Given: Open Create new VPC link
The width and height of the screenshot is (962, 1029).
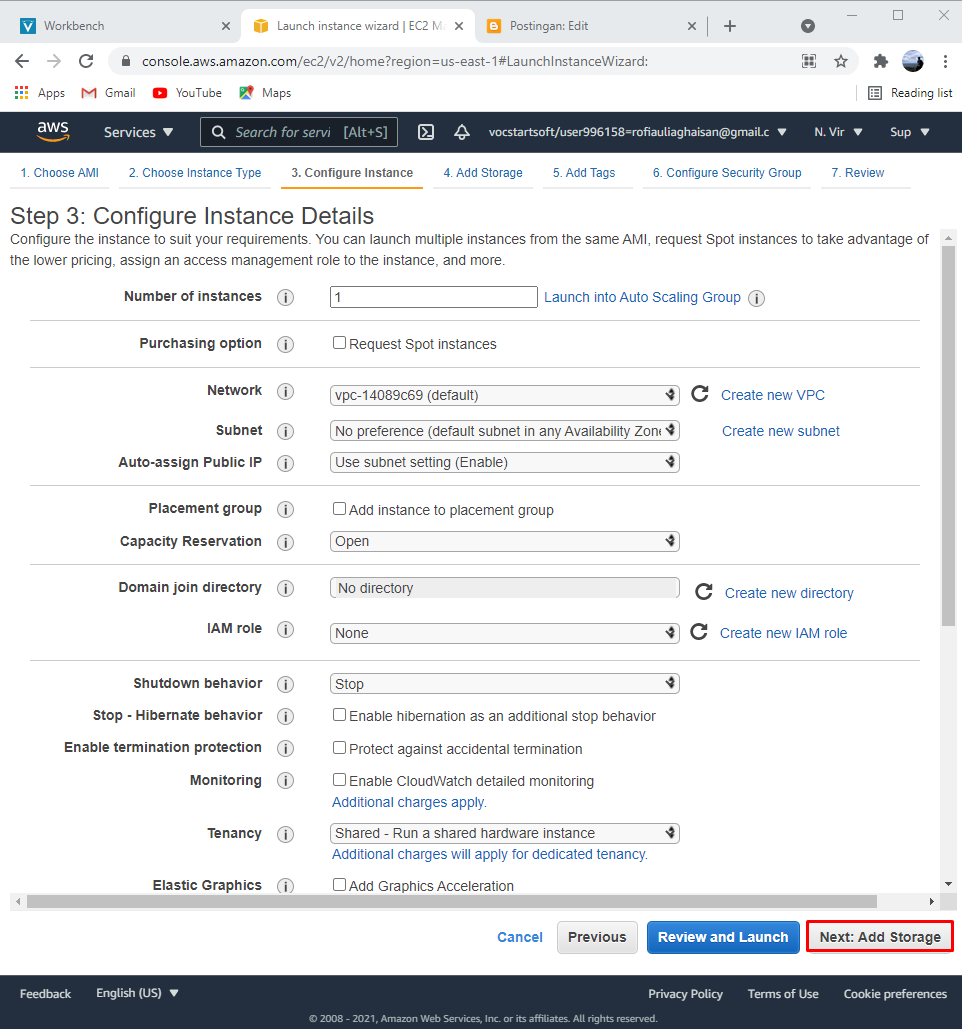Looking at the screenshot, I should [773, 395].
